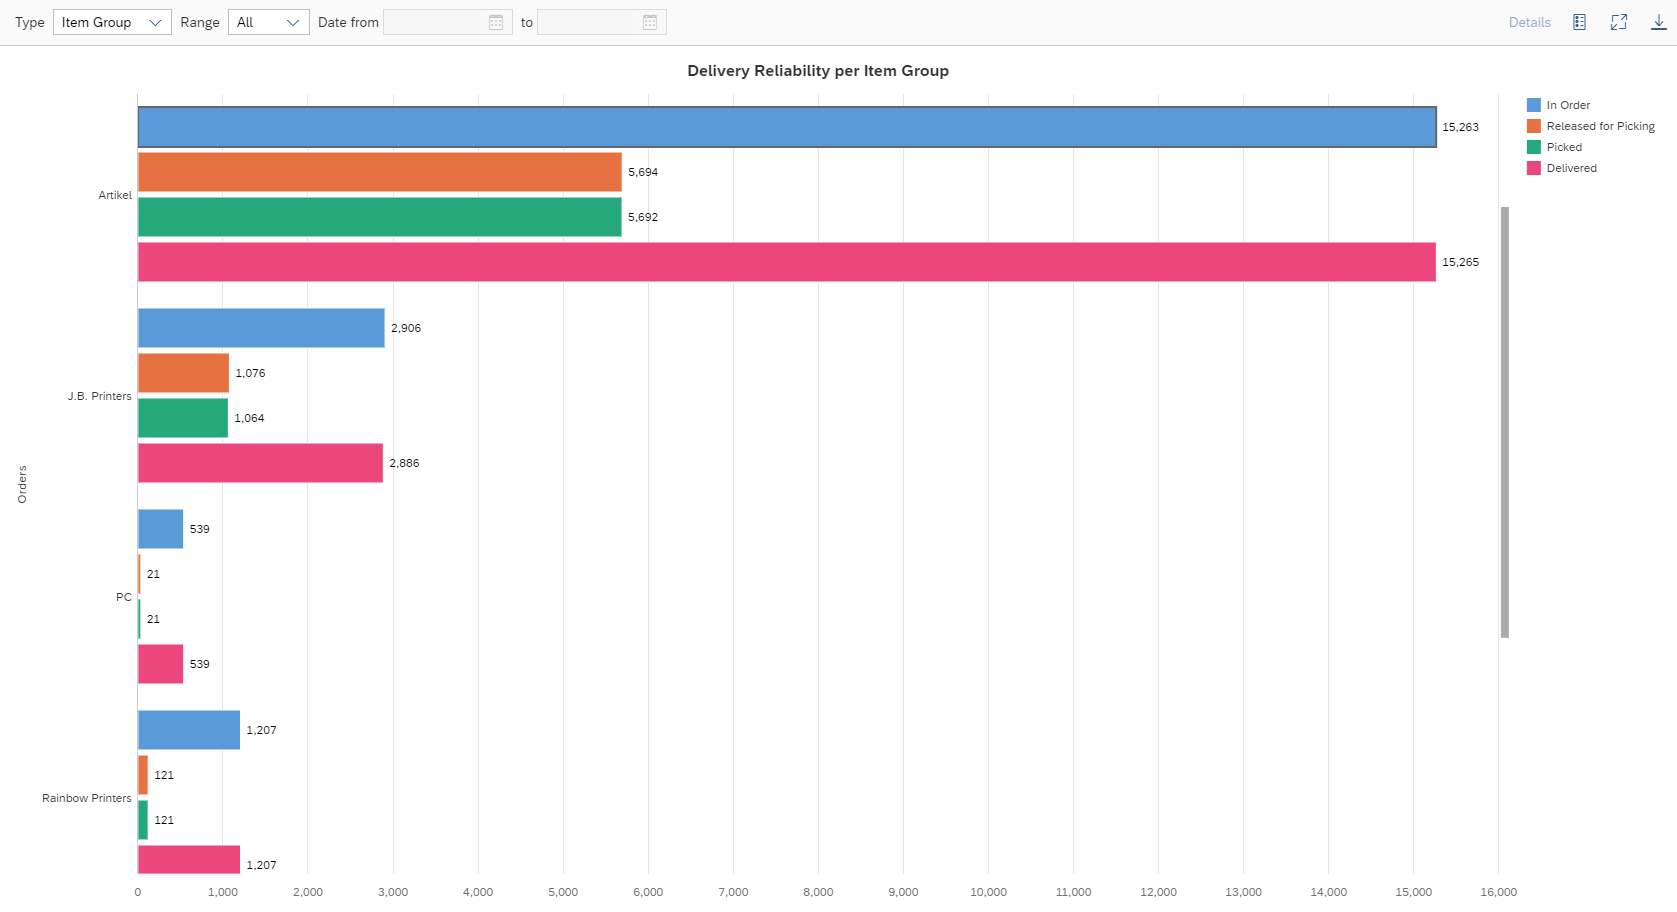Open the Type dropdown showing Item Group
Screen dimensions: 1677x912
tap(112, 22)
